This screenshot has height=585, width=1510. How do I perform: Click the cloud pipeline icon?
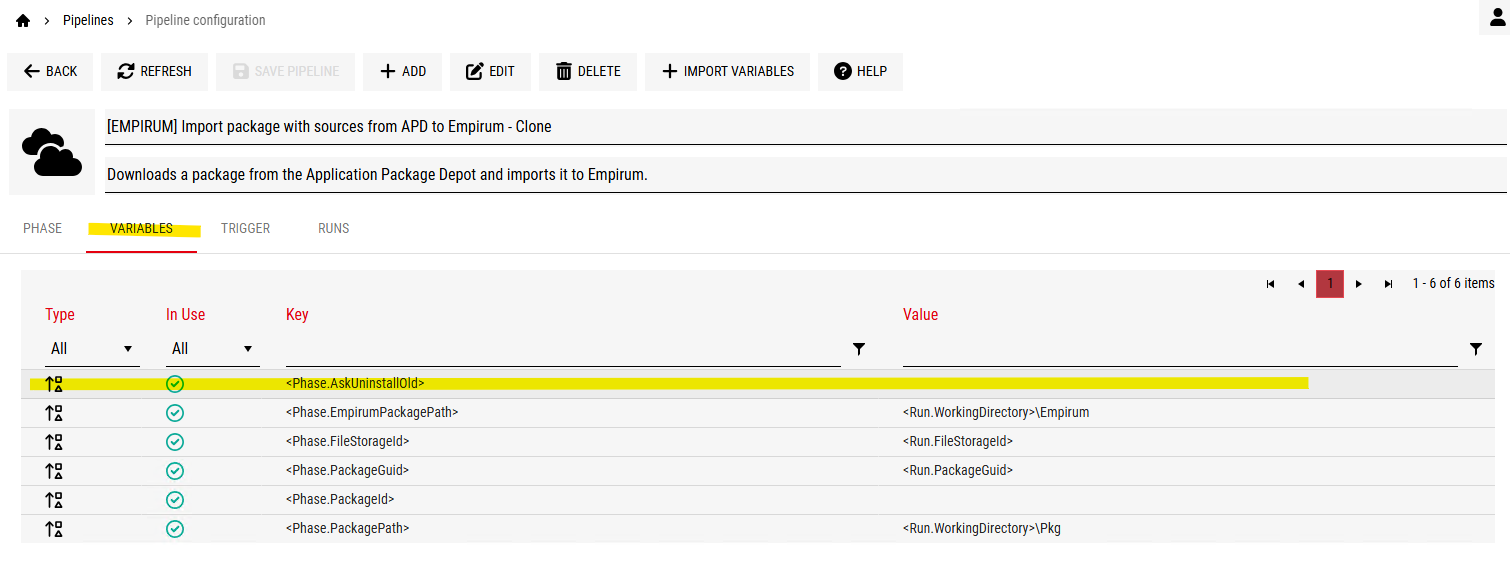click(x=52, y=152)
